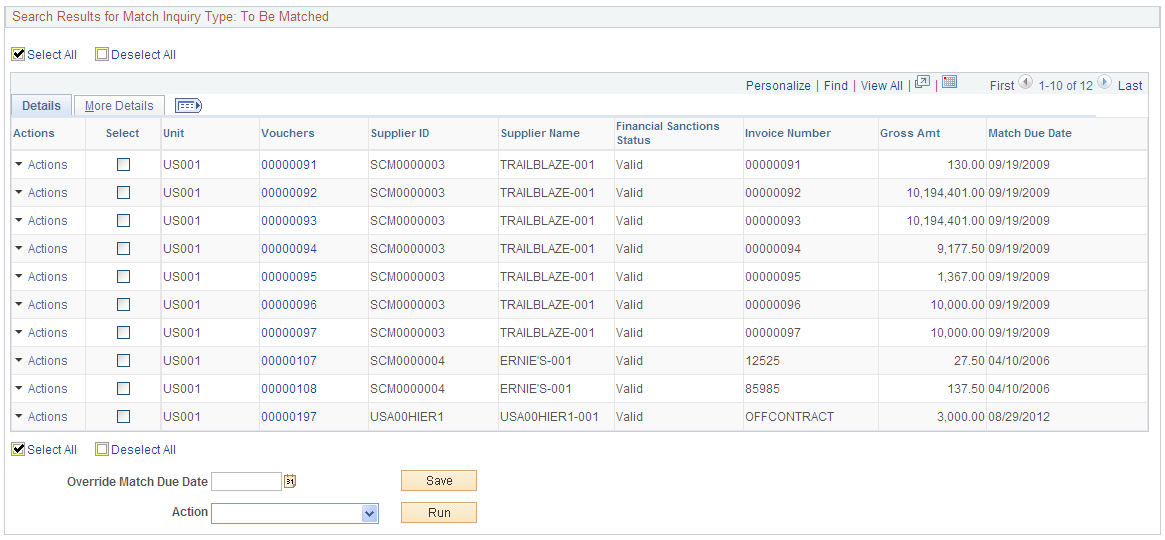The image size is (1165, 540).
Task: Check top Select All checkbox
Action: pos(19,54)
